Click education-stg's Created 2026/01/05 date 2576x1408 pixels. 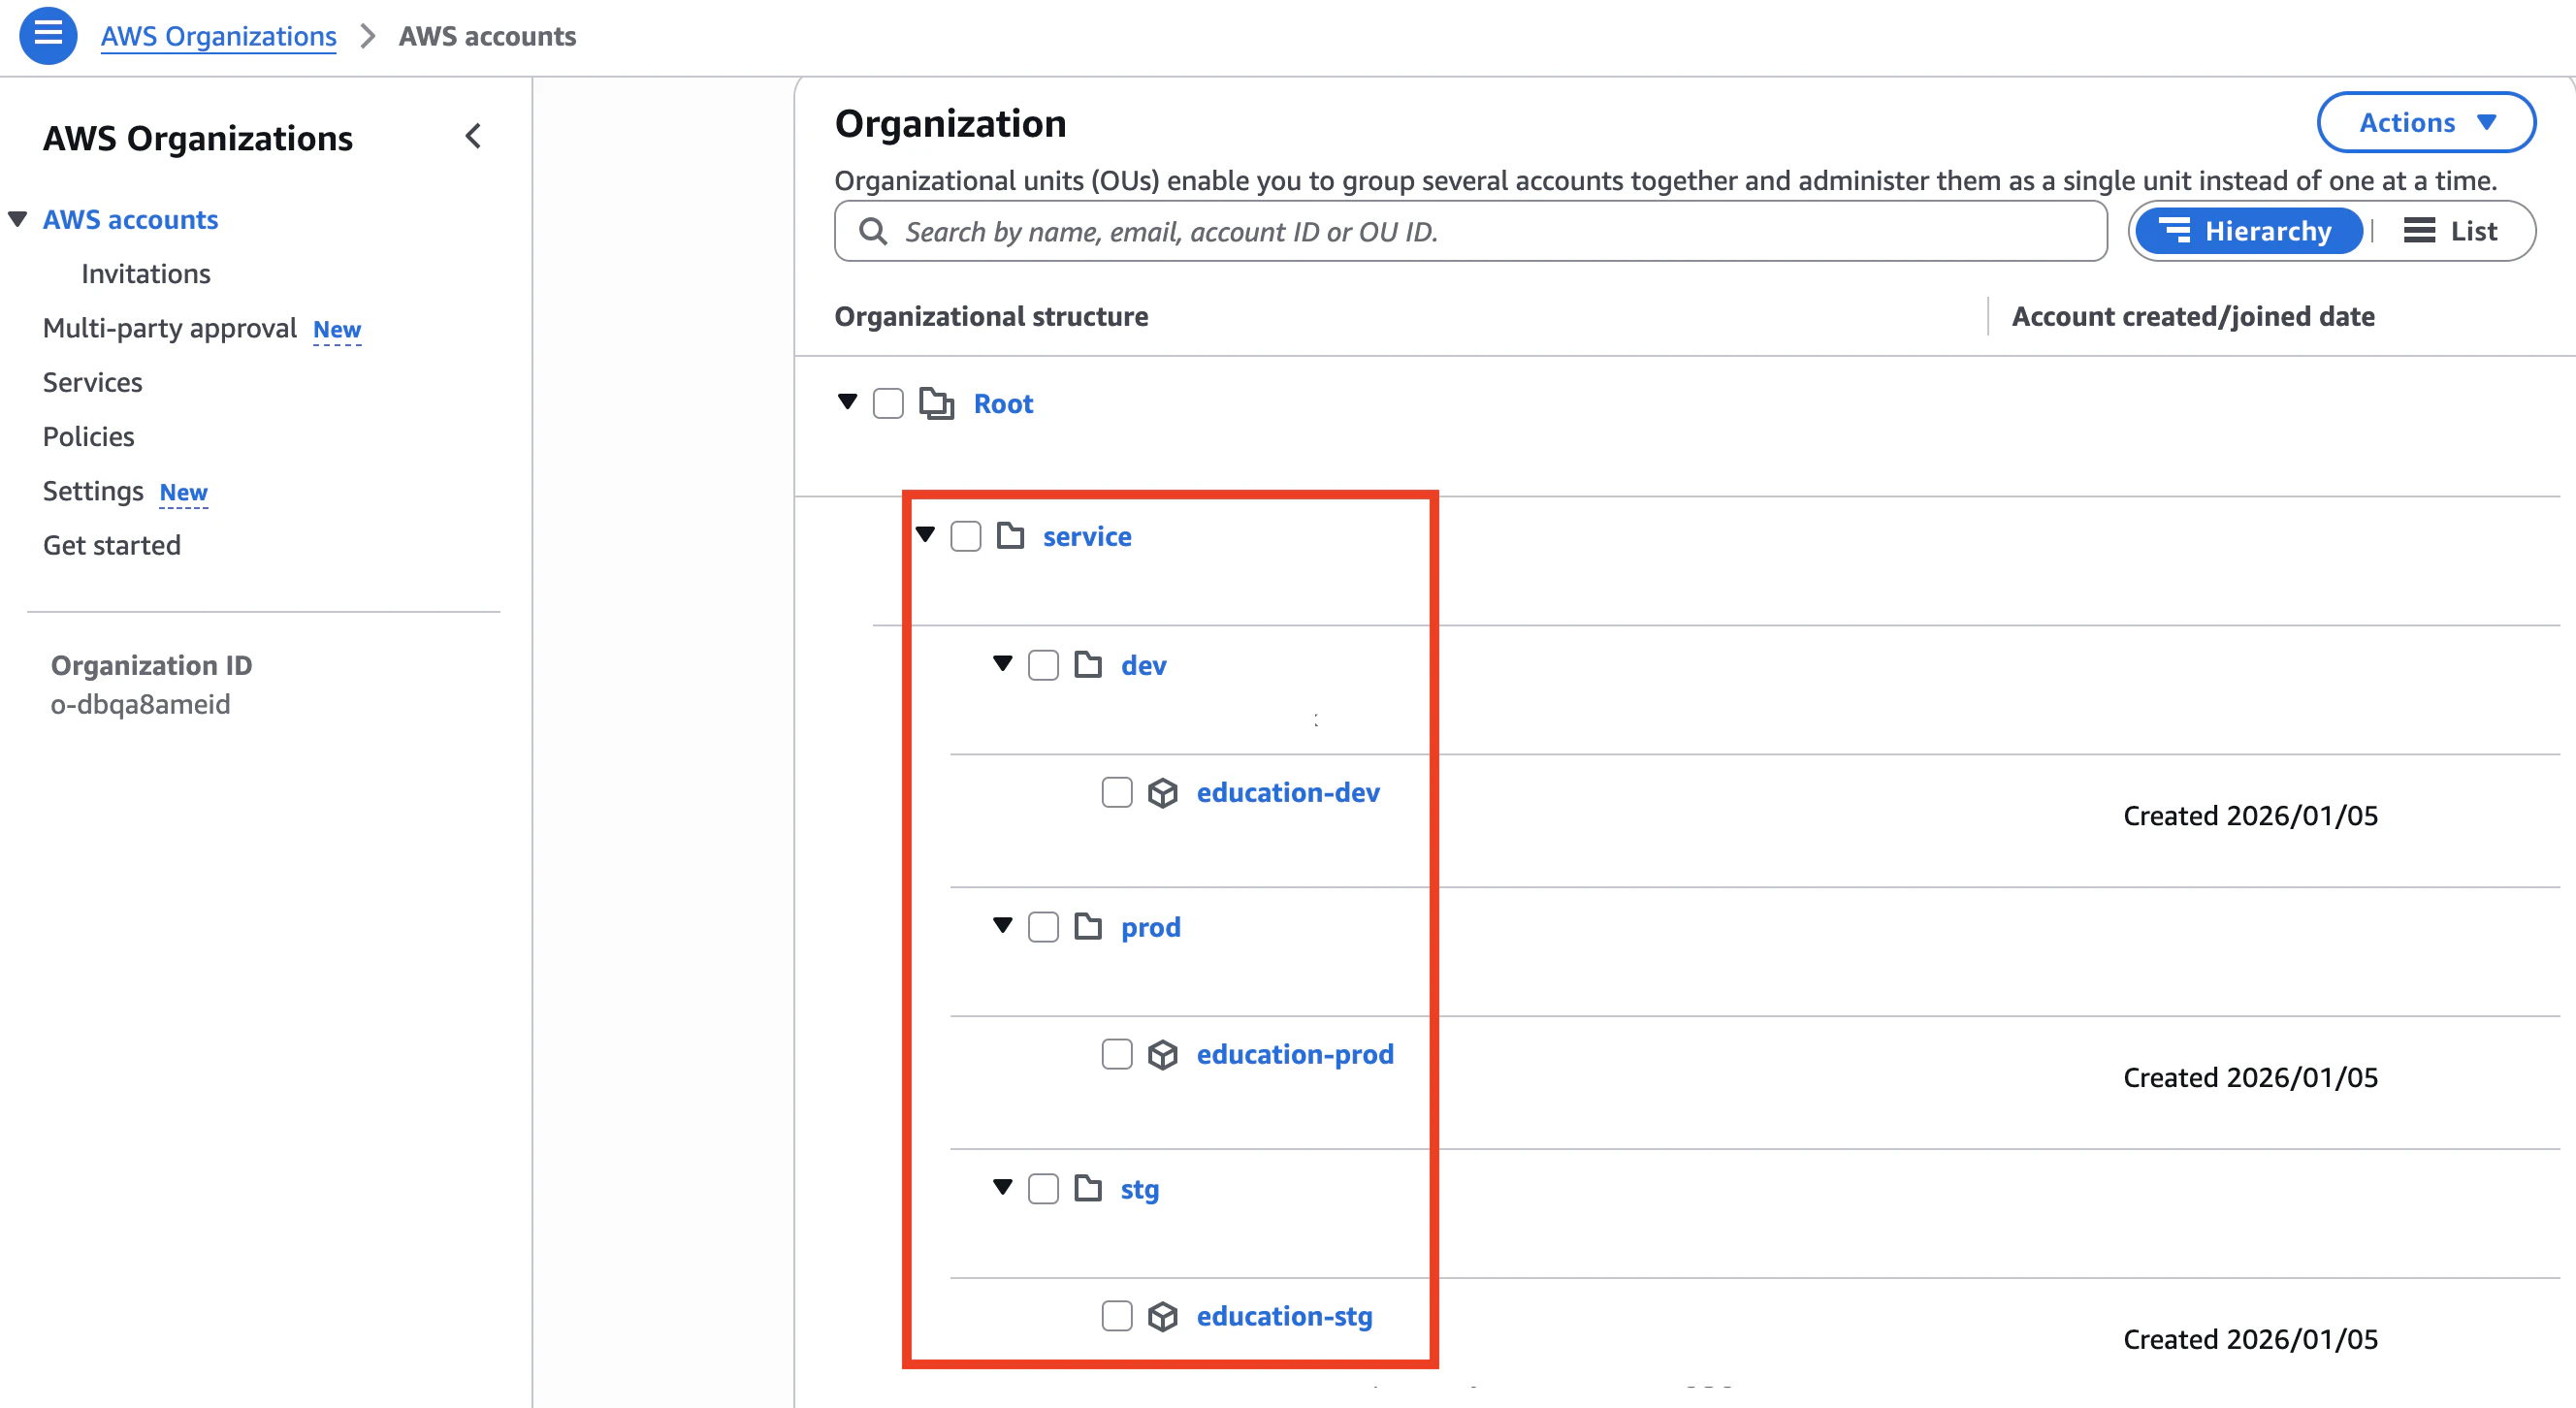tap(2251, 1340)
